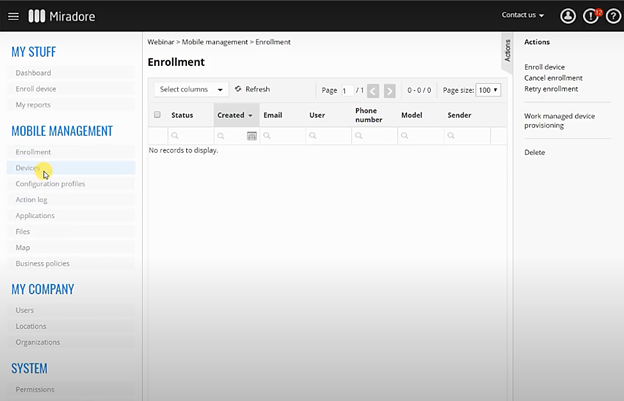Open the Page size dropdown
Image resolution: width=624 pixels, height=401 pixels.
point(488,90)
